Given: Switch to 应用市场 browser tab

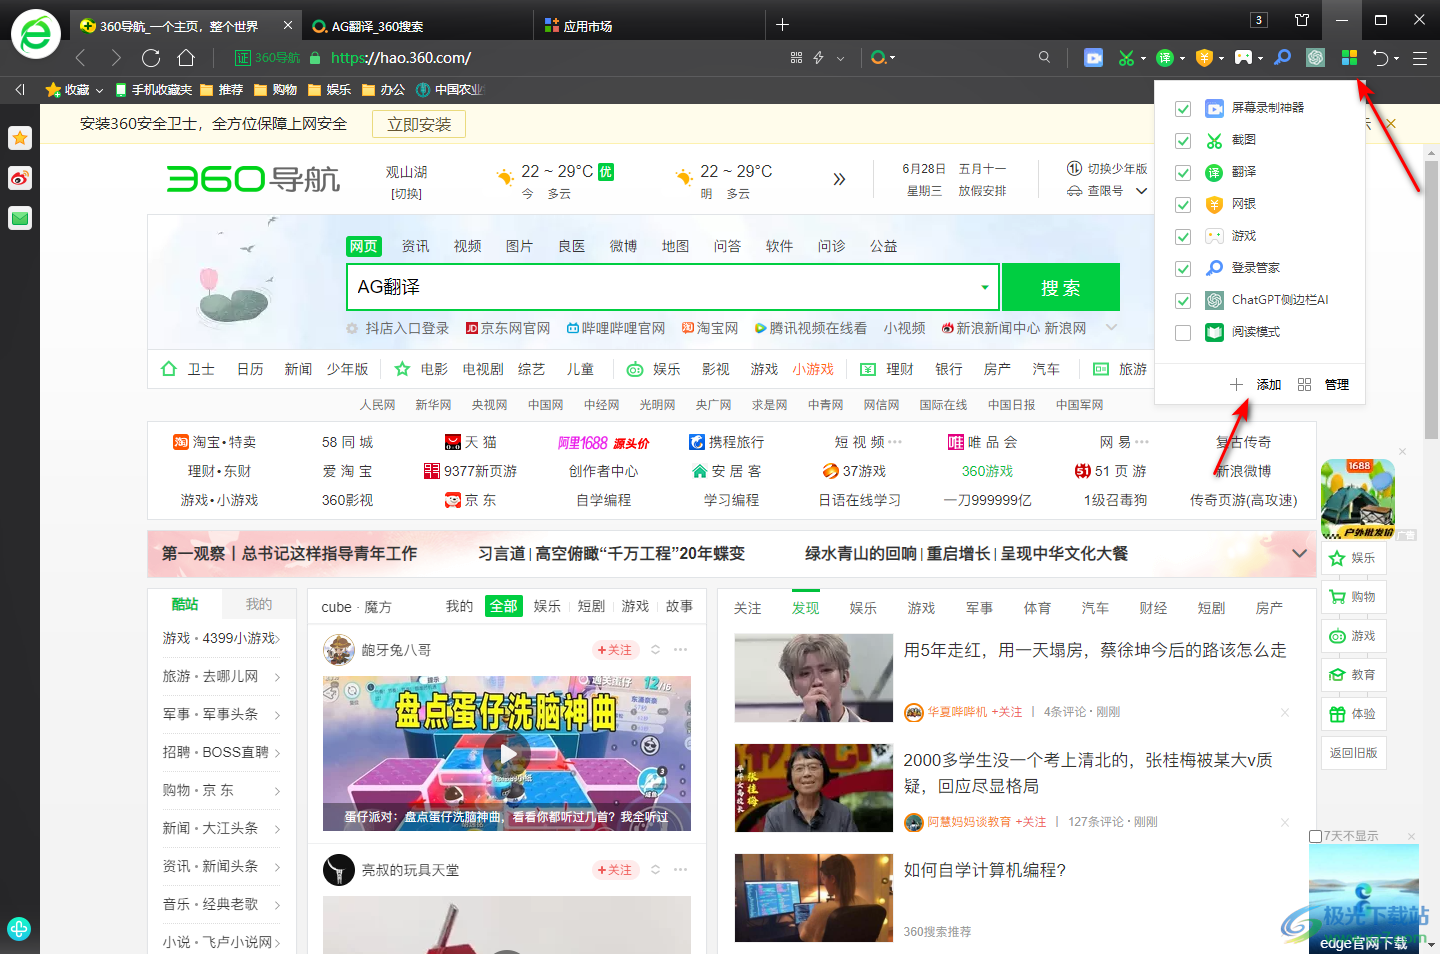Looking at the screenshot, I should click(648, 26).
